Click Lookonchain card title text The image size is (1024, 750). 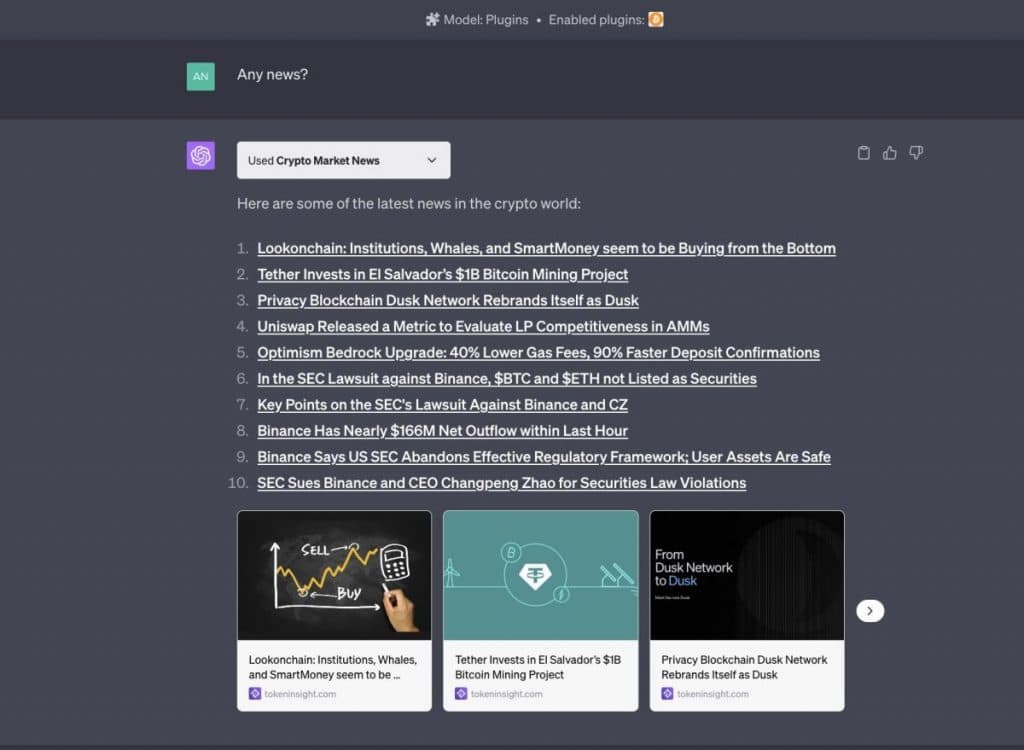332,667
